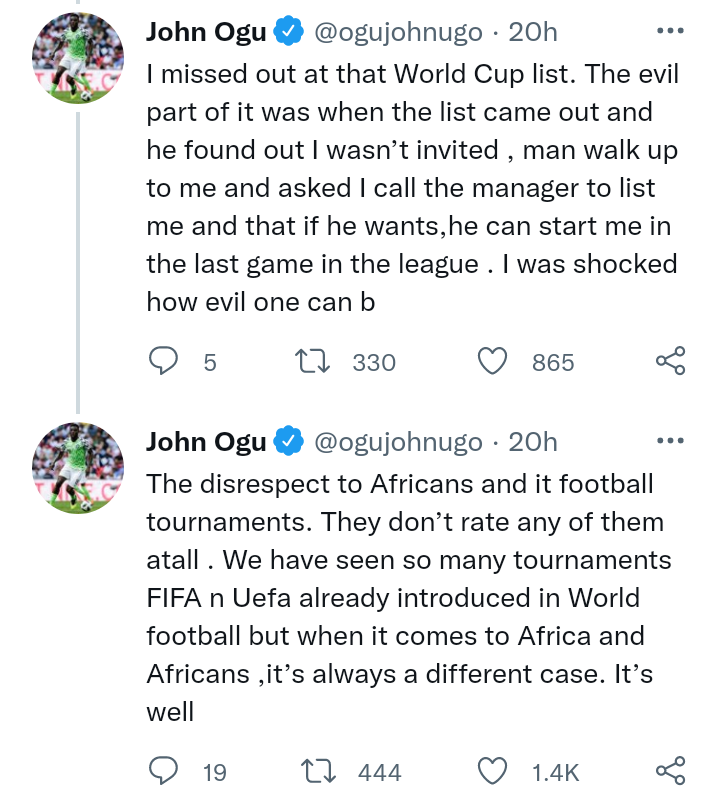This screenshot has height=804, width=720.
Task: Open the tweet text about the World Cup list
Action: click(410, 188)
